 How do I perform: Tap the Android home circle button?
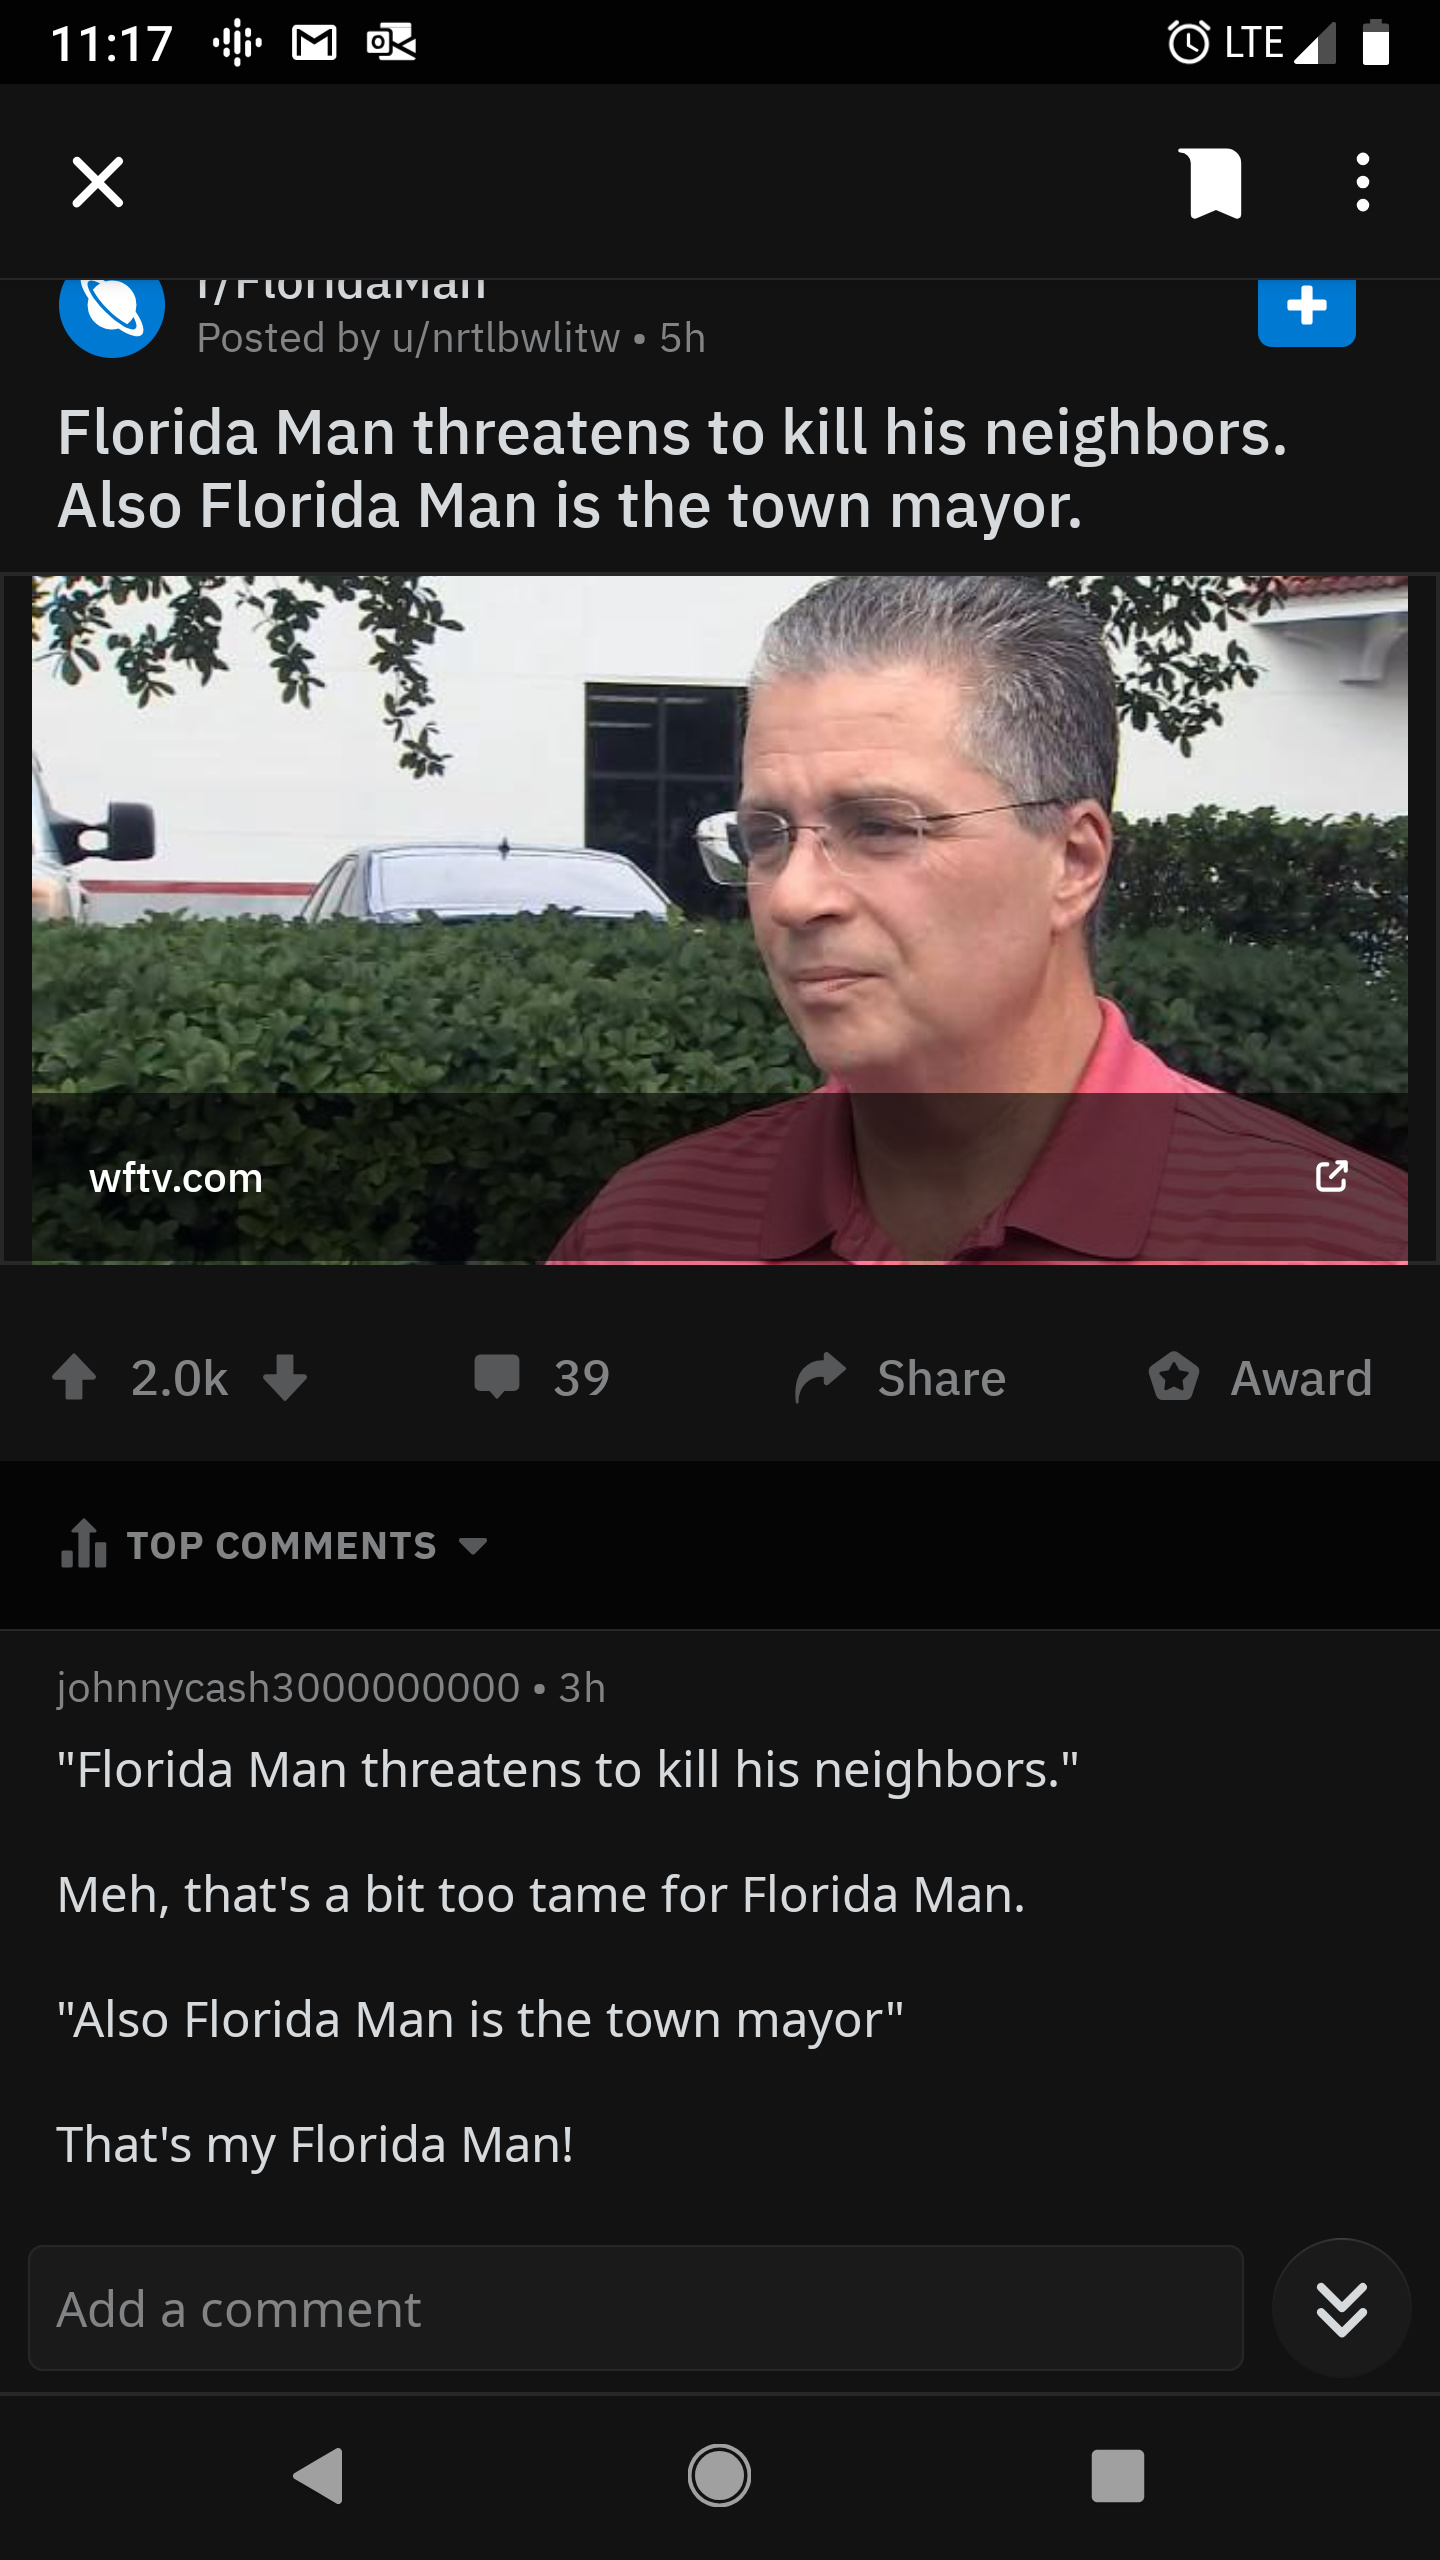(x=719, y=2476)
